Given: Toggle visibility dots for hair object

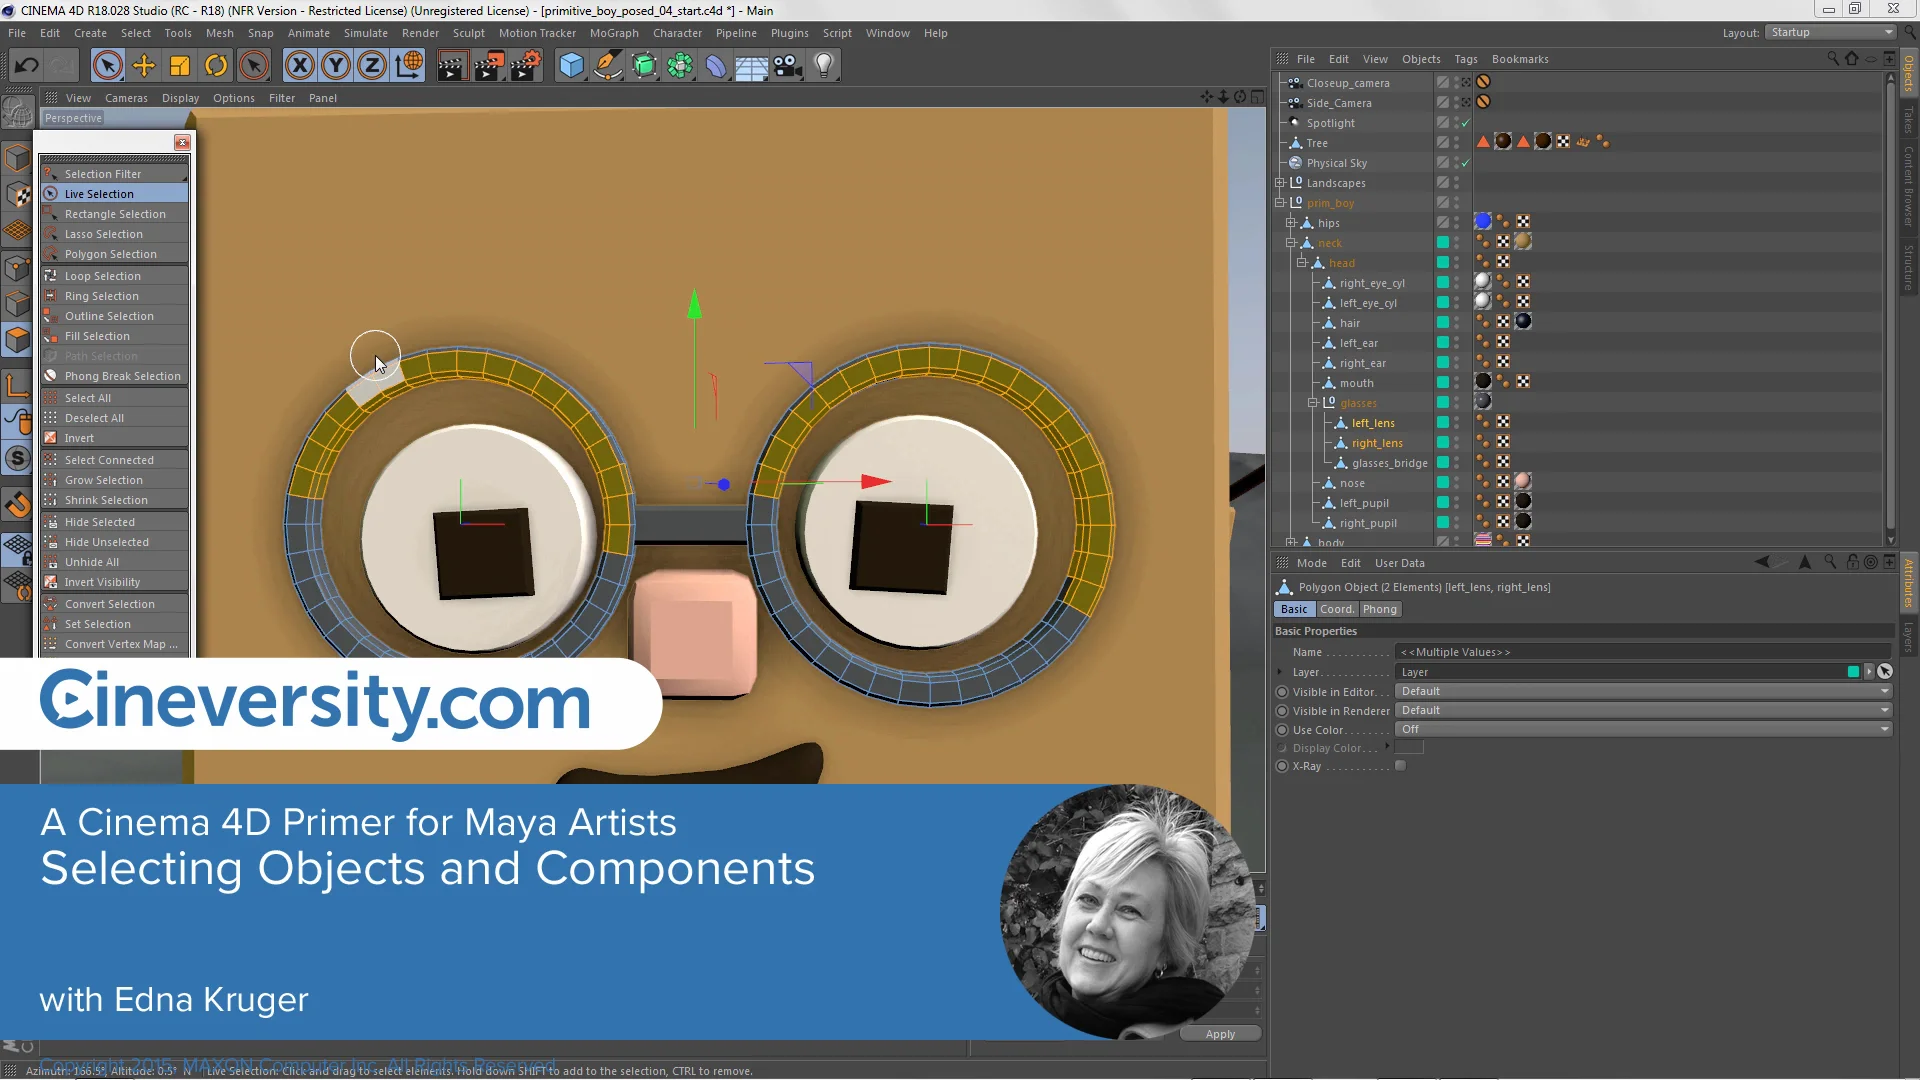Looking at the screenshot, I should [1457, 323].
